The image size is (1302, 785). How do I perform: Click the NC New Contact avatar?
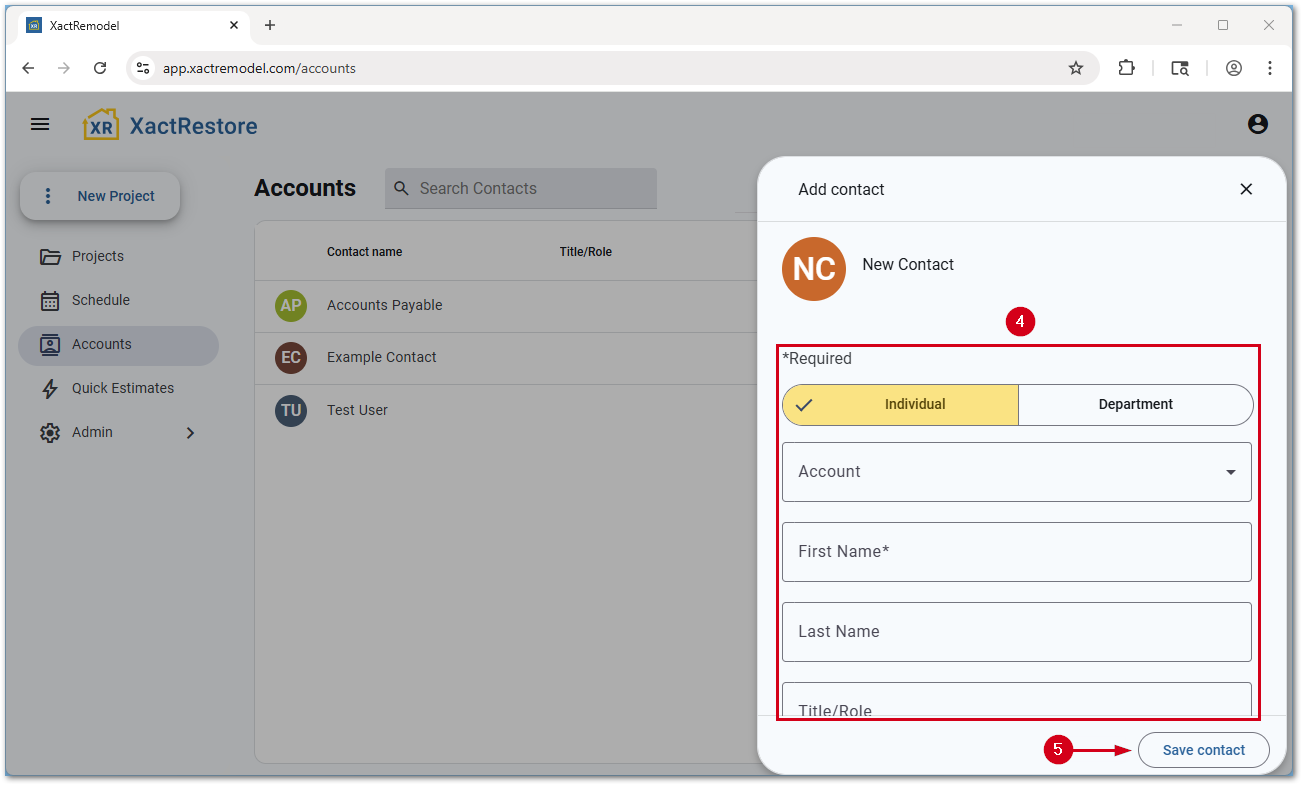(814, 269)
